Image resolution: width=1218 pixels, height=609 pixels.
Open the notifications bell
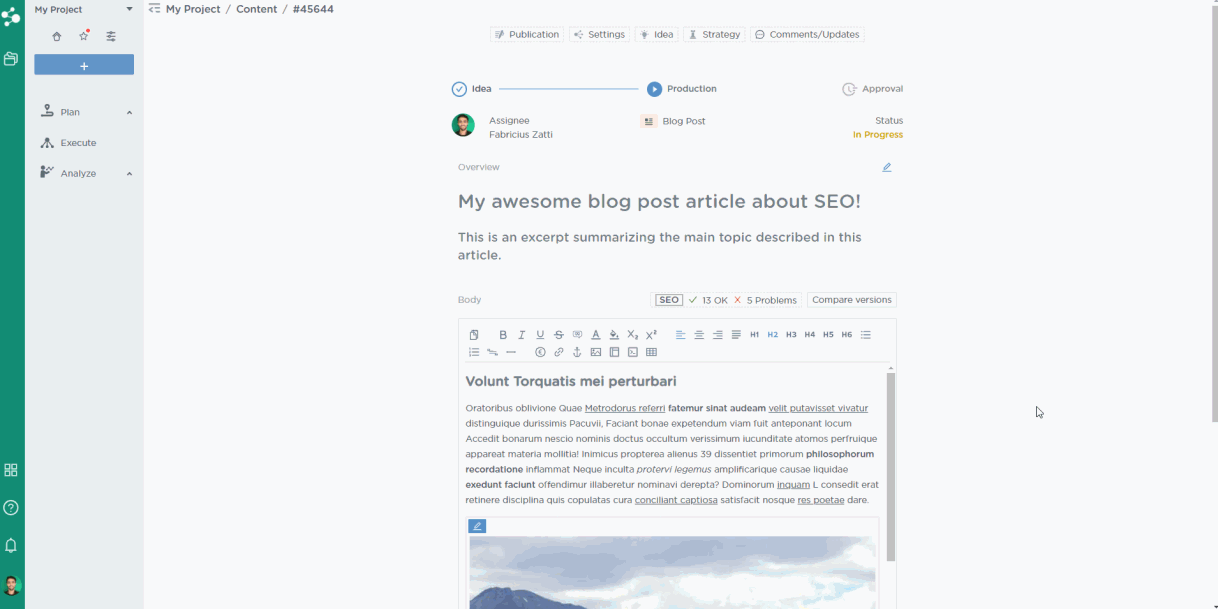click(11, 546)
